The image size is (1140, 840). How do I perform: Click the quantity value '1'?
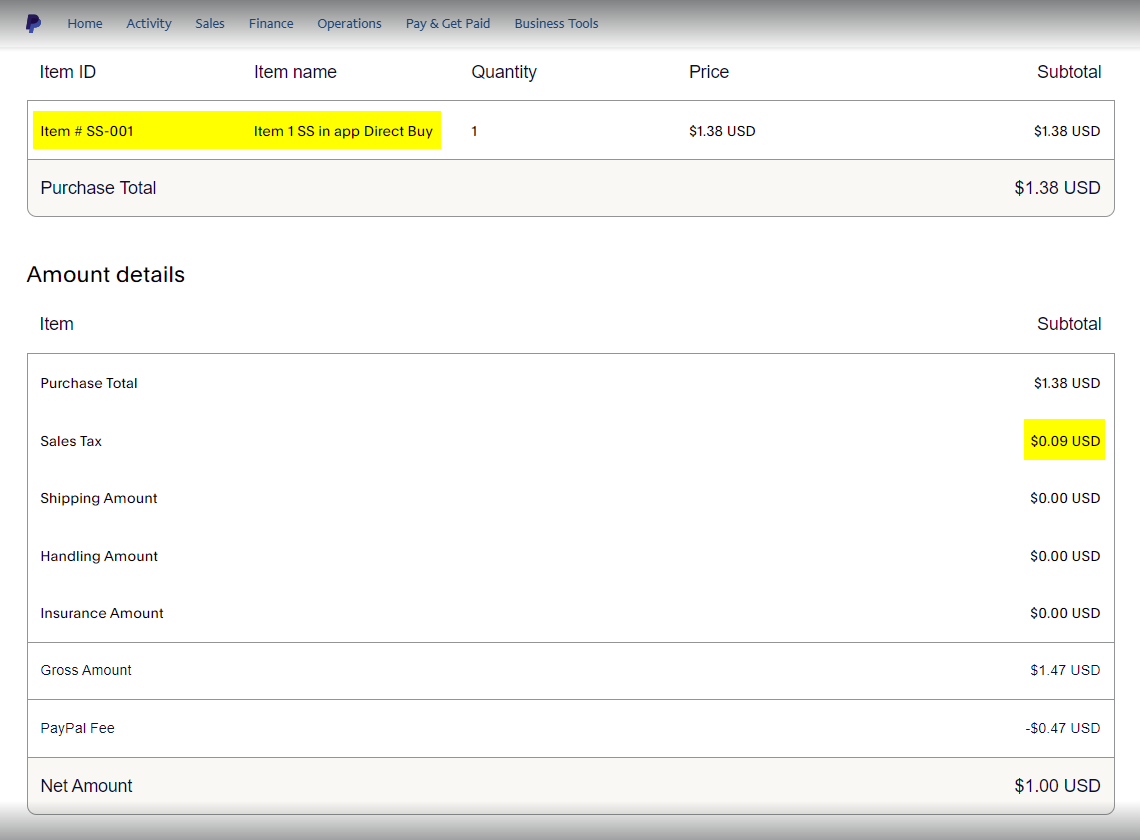pyautogui.click(x=474, y=131)
